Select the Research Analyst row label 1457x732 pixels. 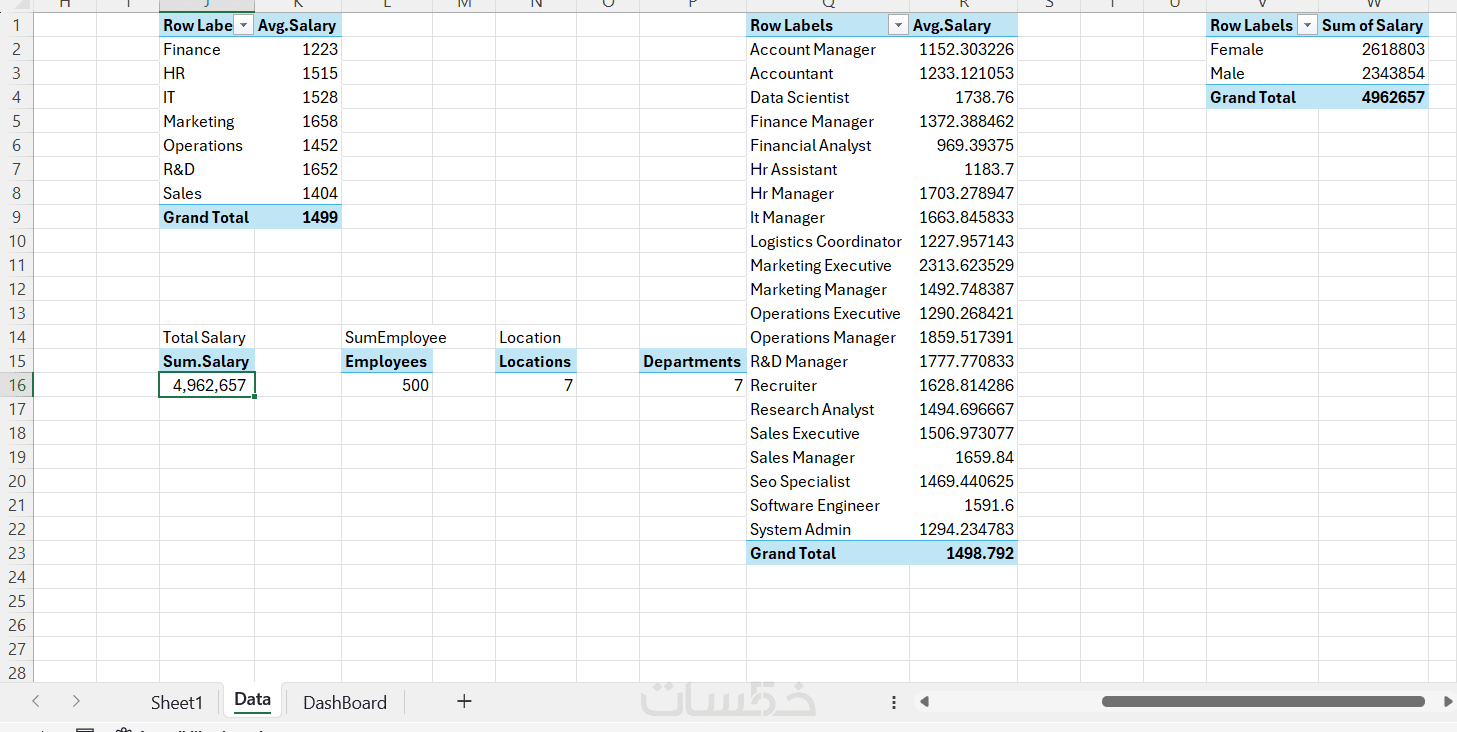[x=828, y=409]
